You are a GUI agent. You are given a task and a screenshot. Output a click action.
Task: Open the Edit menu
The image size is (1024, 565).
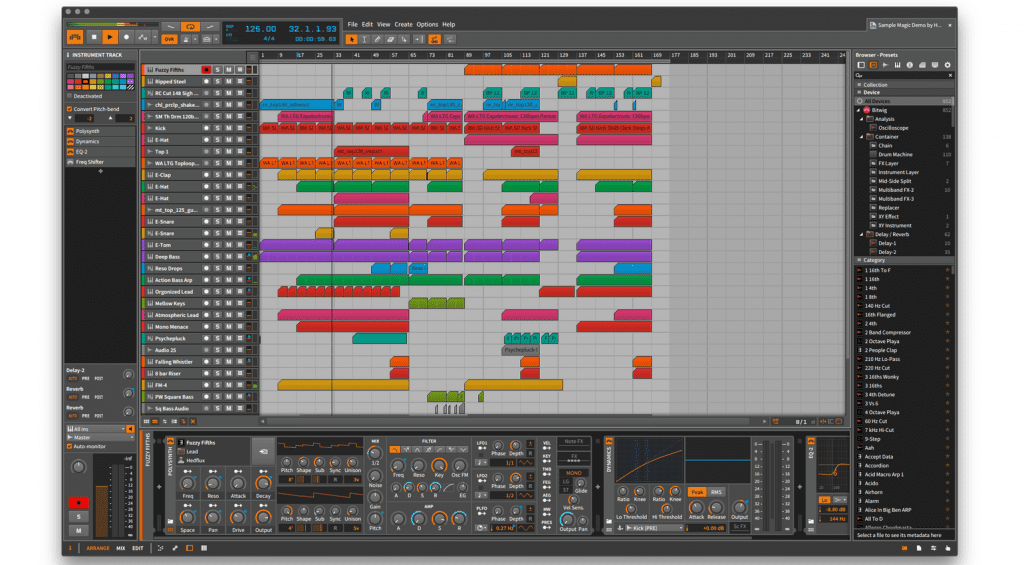click(368, 24)
